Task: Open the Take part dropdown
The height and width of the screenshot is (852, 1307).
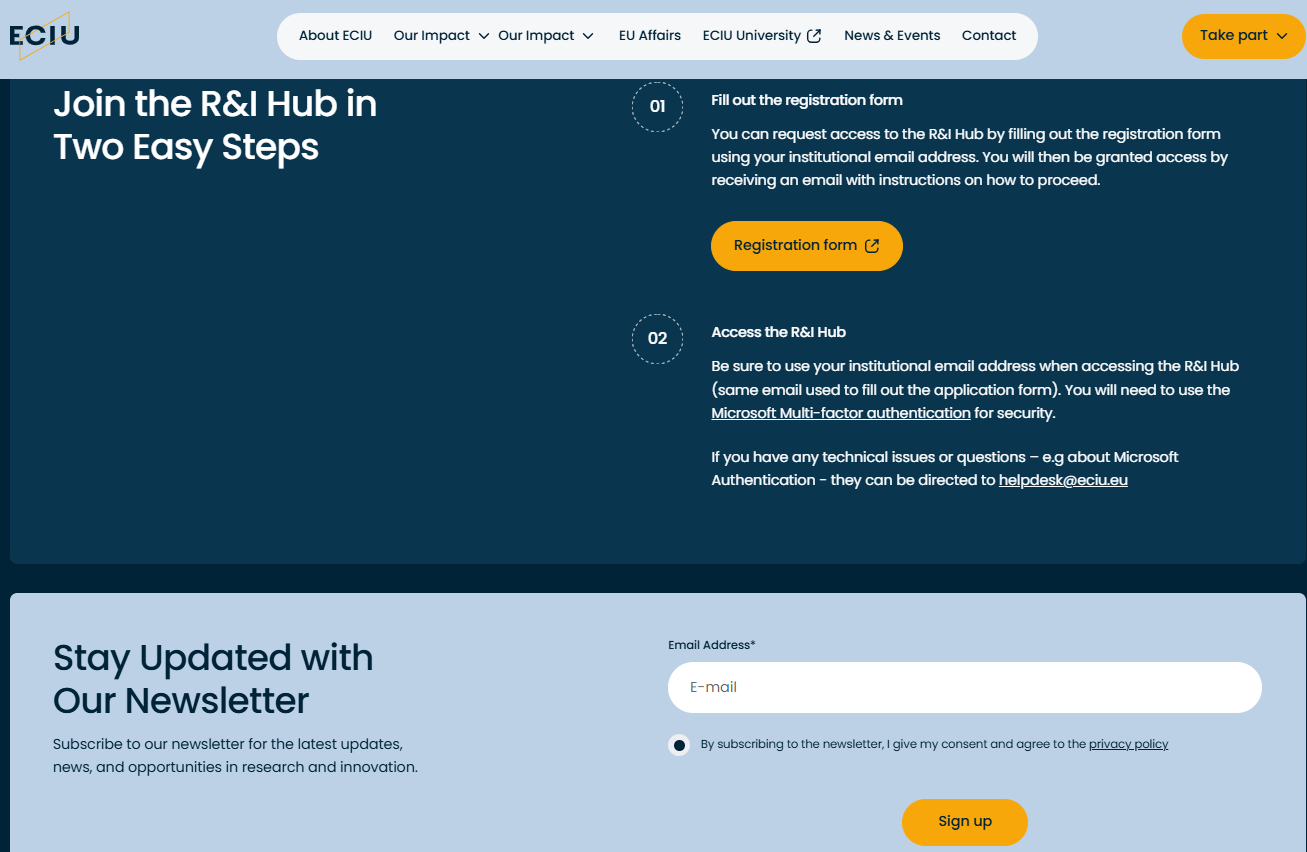Action: pos(1243,36)
